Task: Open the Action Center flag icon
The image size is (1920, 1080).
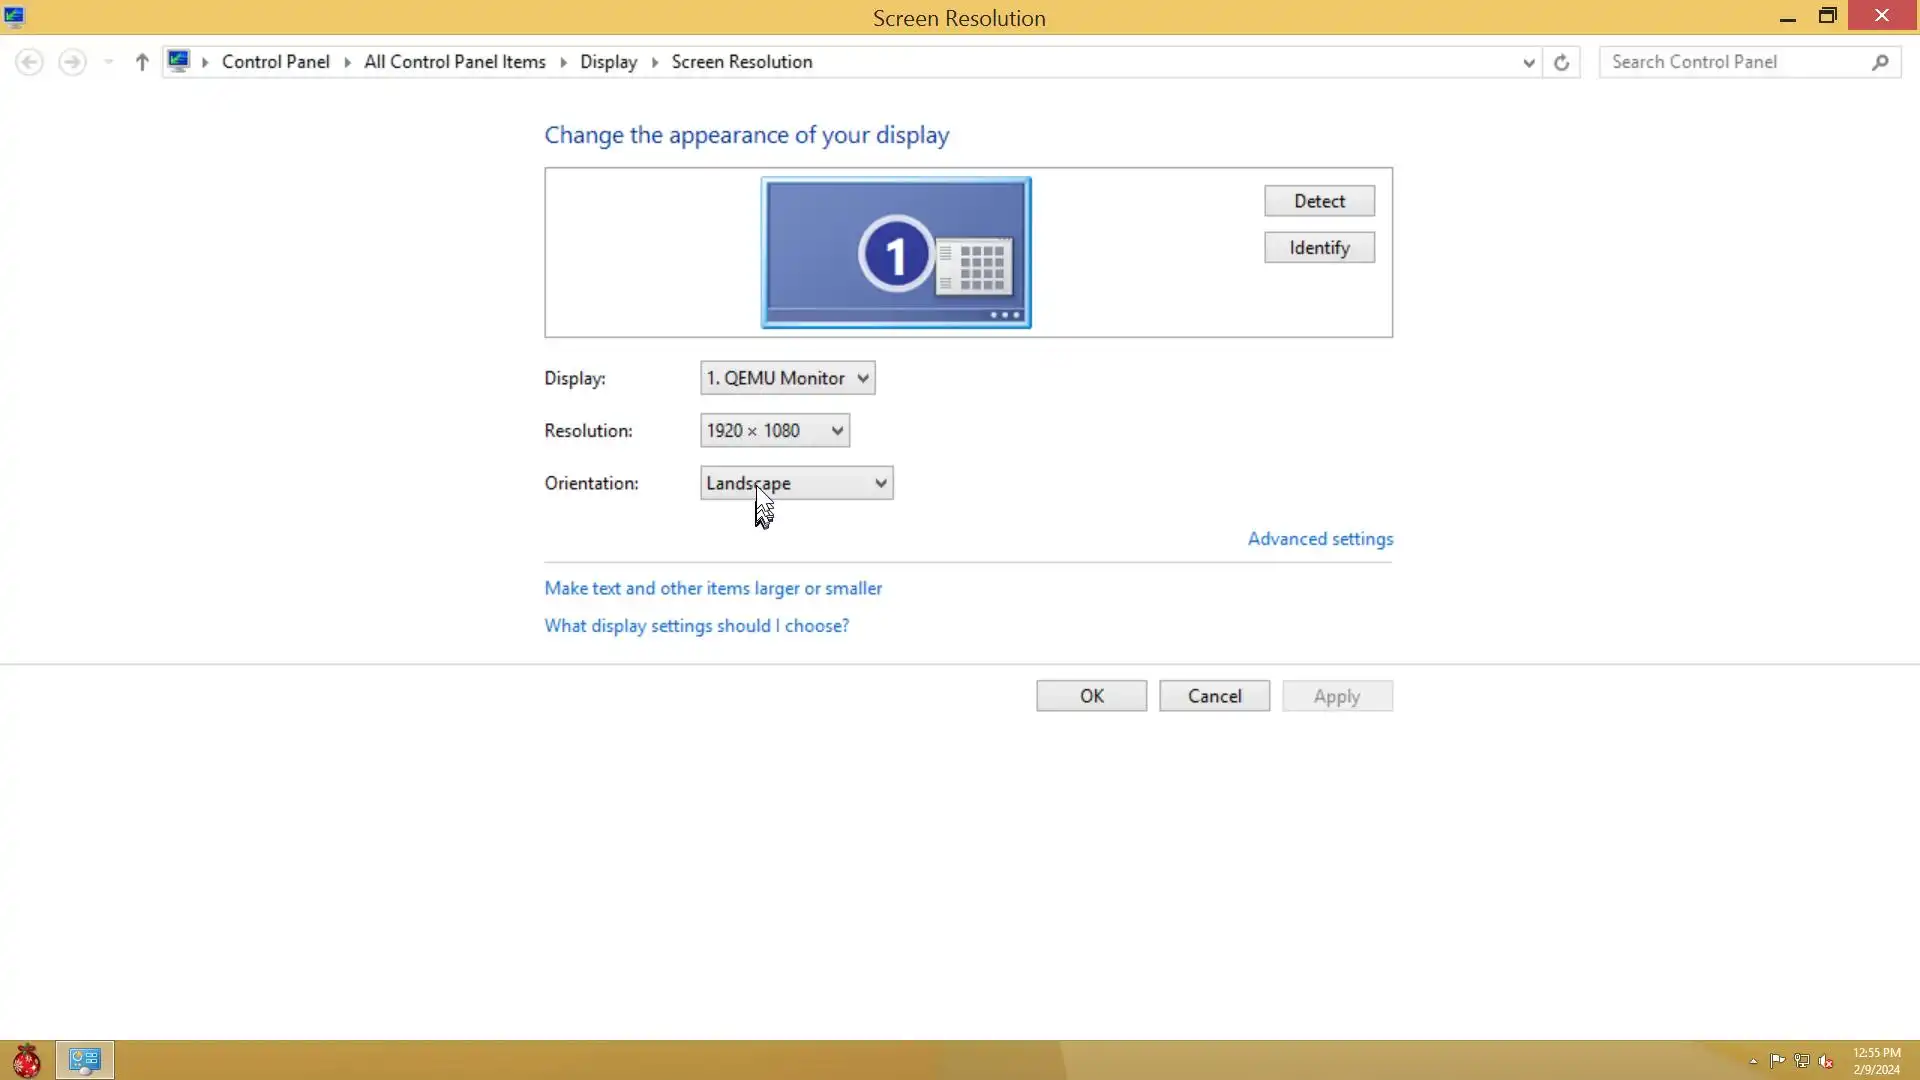Action: pos(1777,1061)
